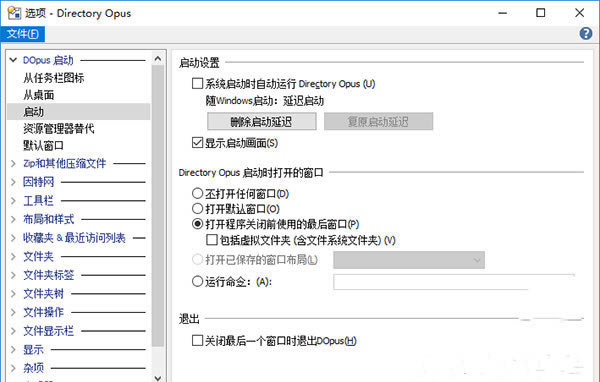Expand the 文件操作 category
This screenshot has width=600, height=382.
[13, 312]
